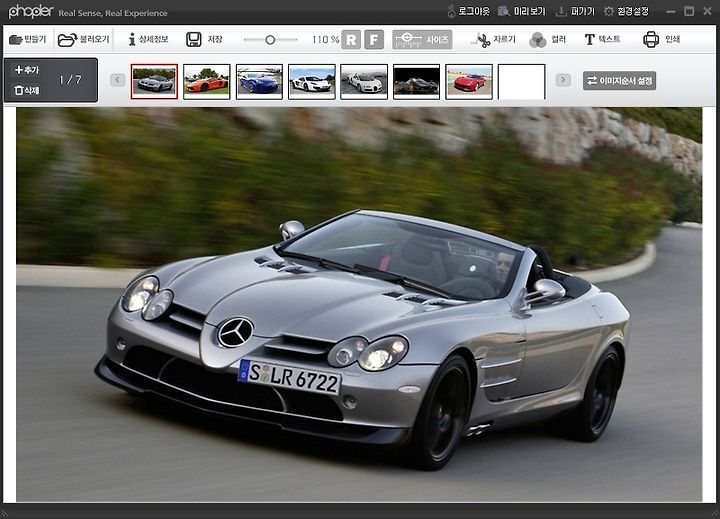Select the white Bugatti thumbnail
This screenshot has width=720, height=519.
(x=364, y=82)
